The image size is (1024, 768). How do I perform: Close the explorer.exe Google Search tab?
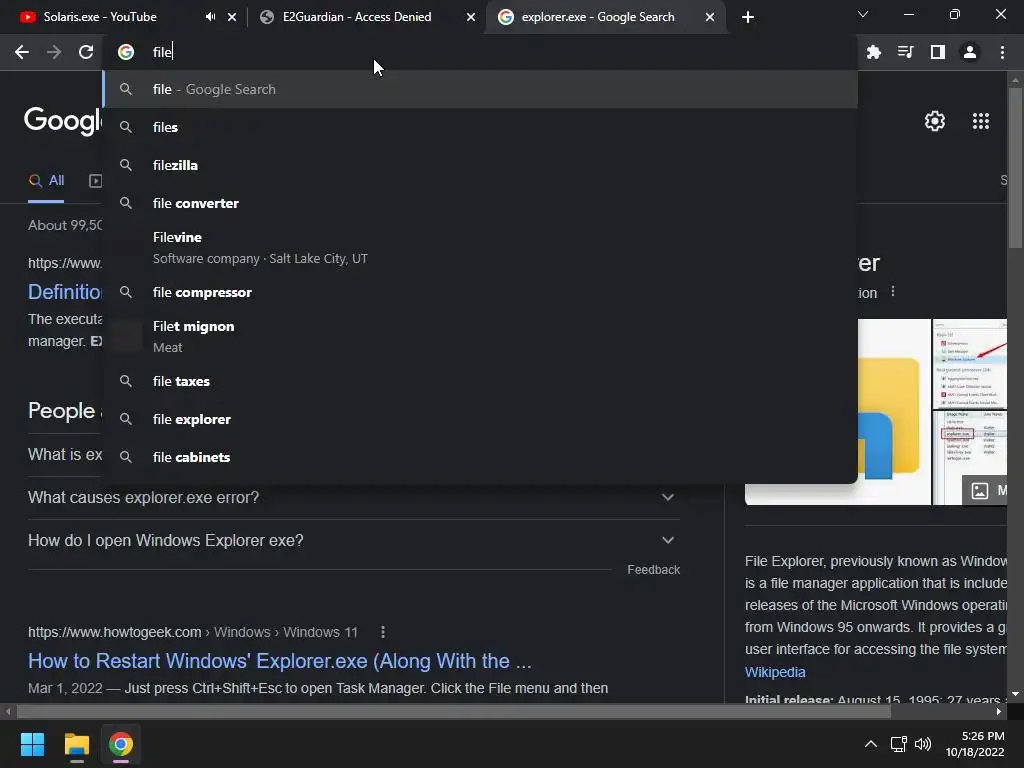(710, 17)
